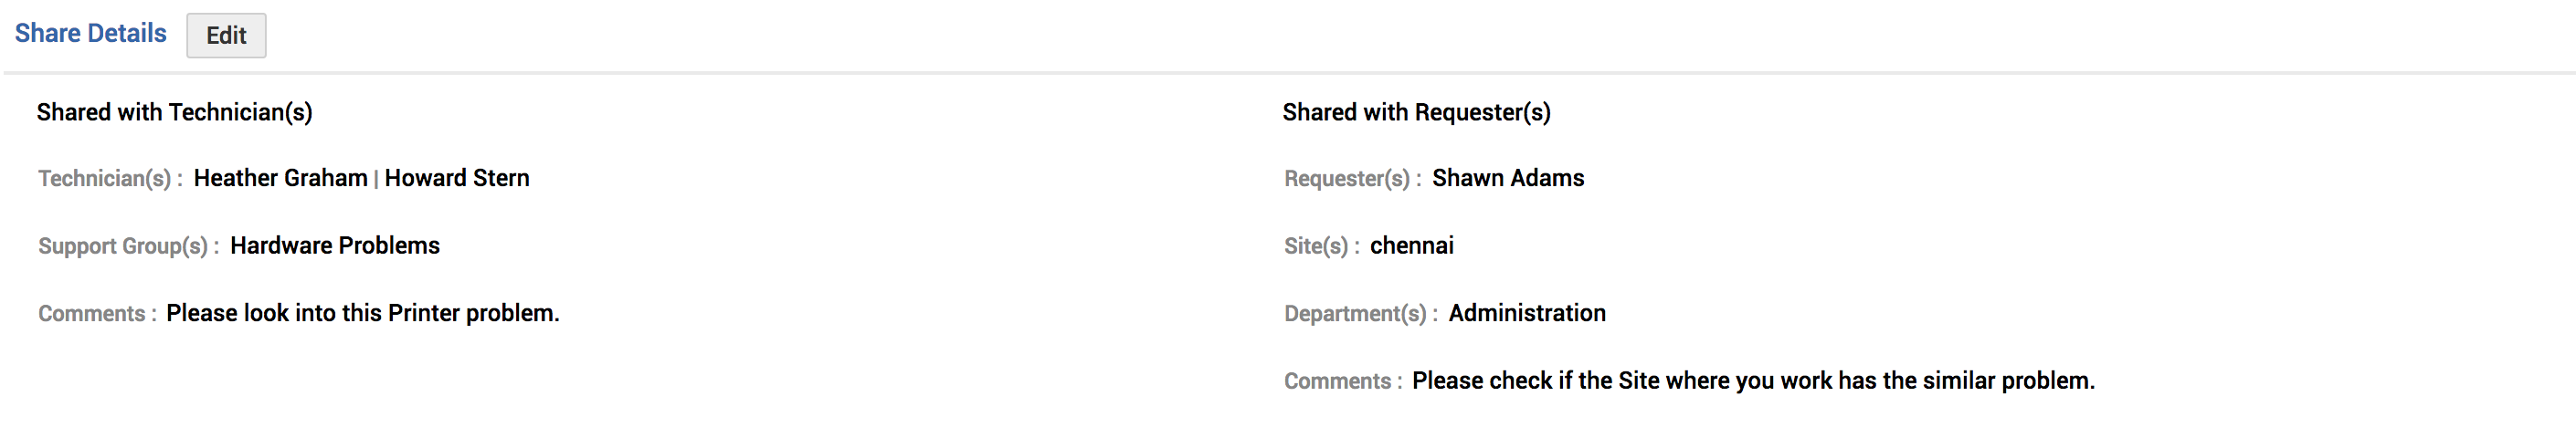Click the Edit button
The height and width of the screenshot is (438, 2576).
tap(226, 36)
